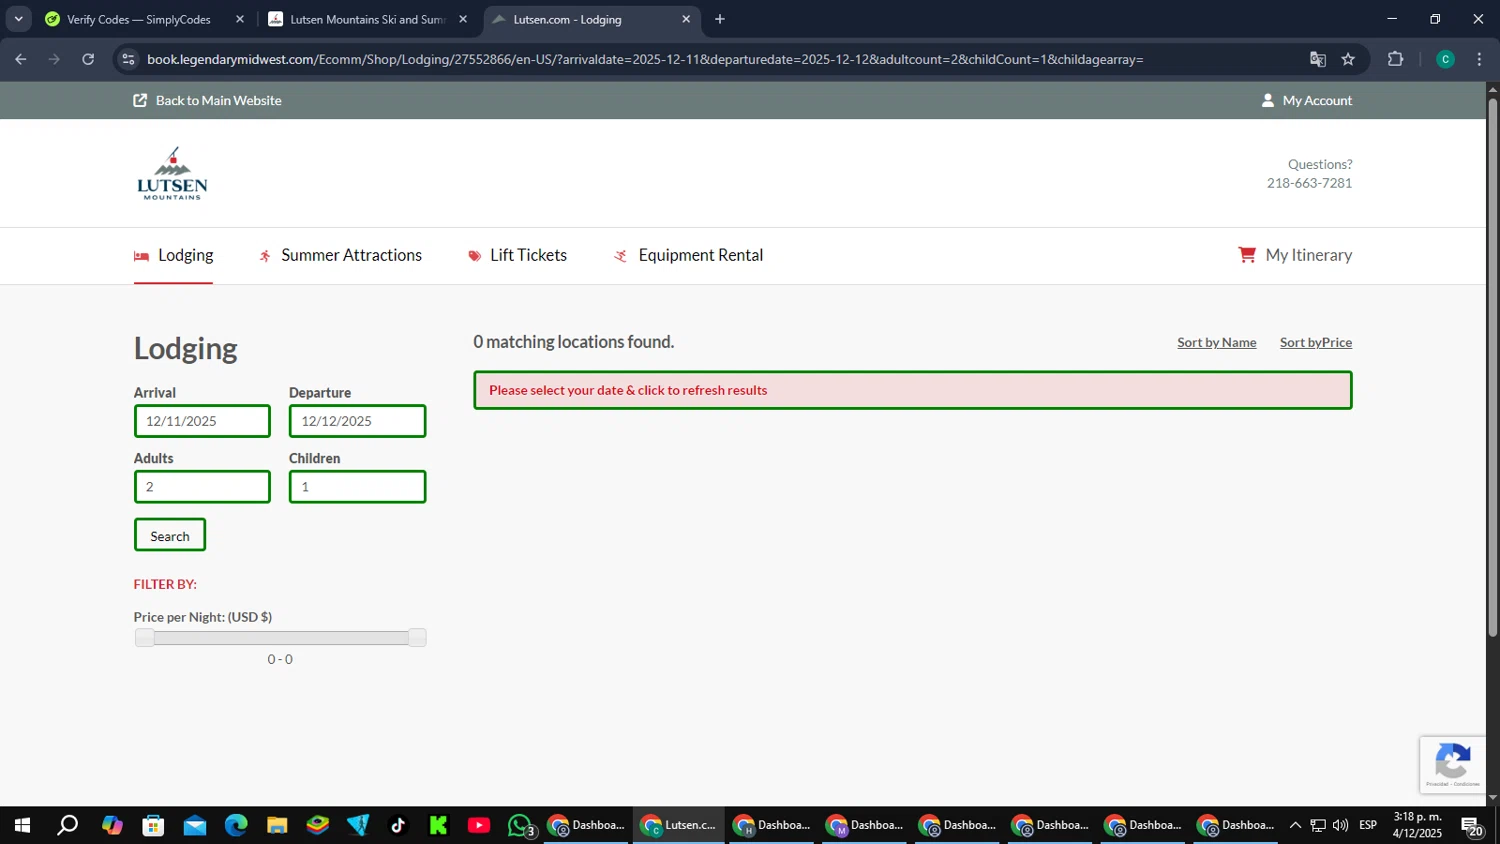Click the 'Please select your date' alert message
The image size is (1500, 844).
(x=912, y=390)
